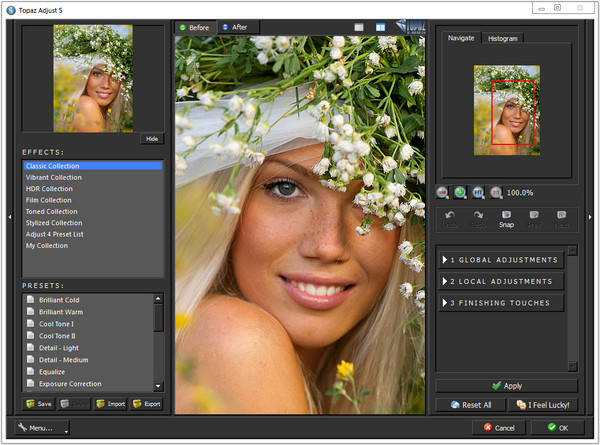
Task: Open the Histogram tab
Action: [502, 38]
